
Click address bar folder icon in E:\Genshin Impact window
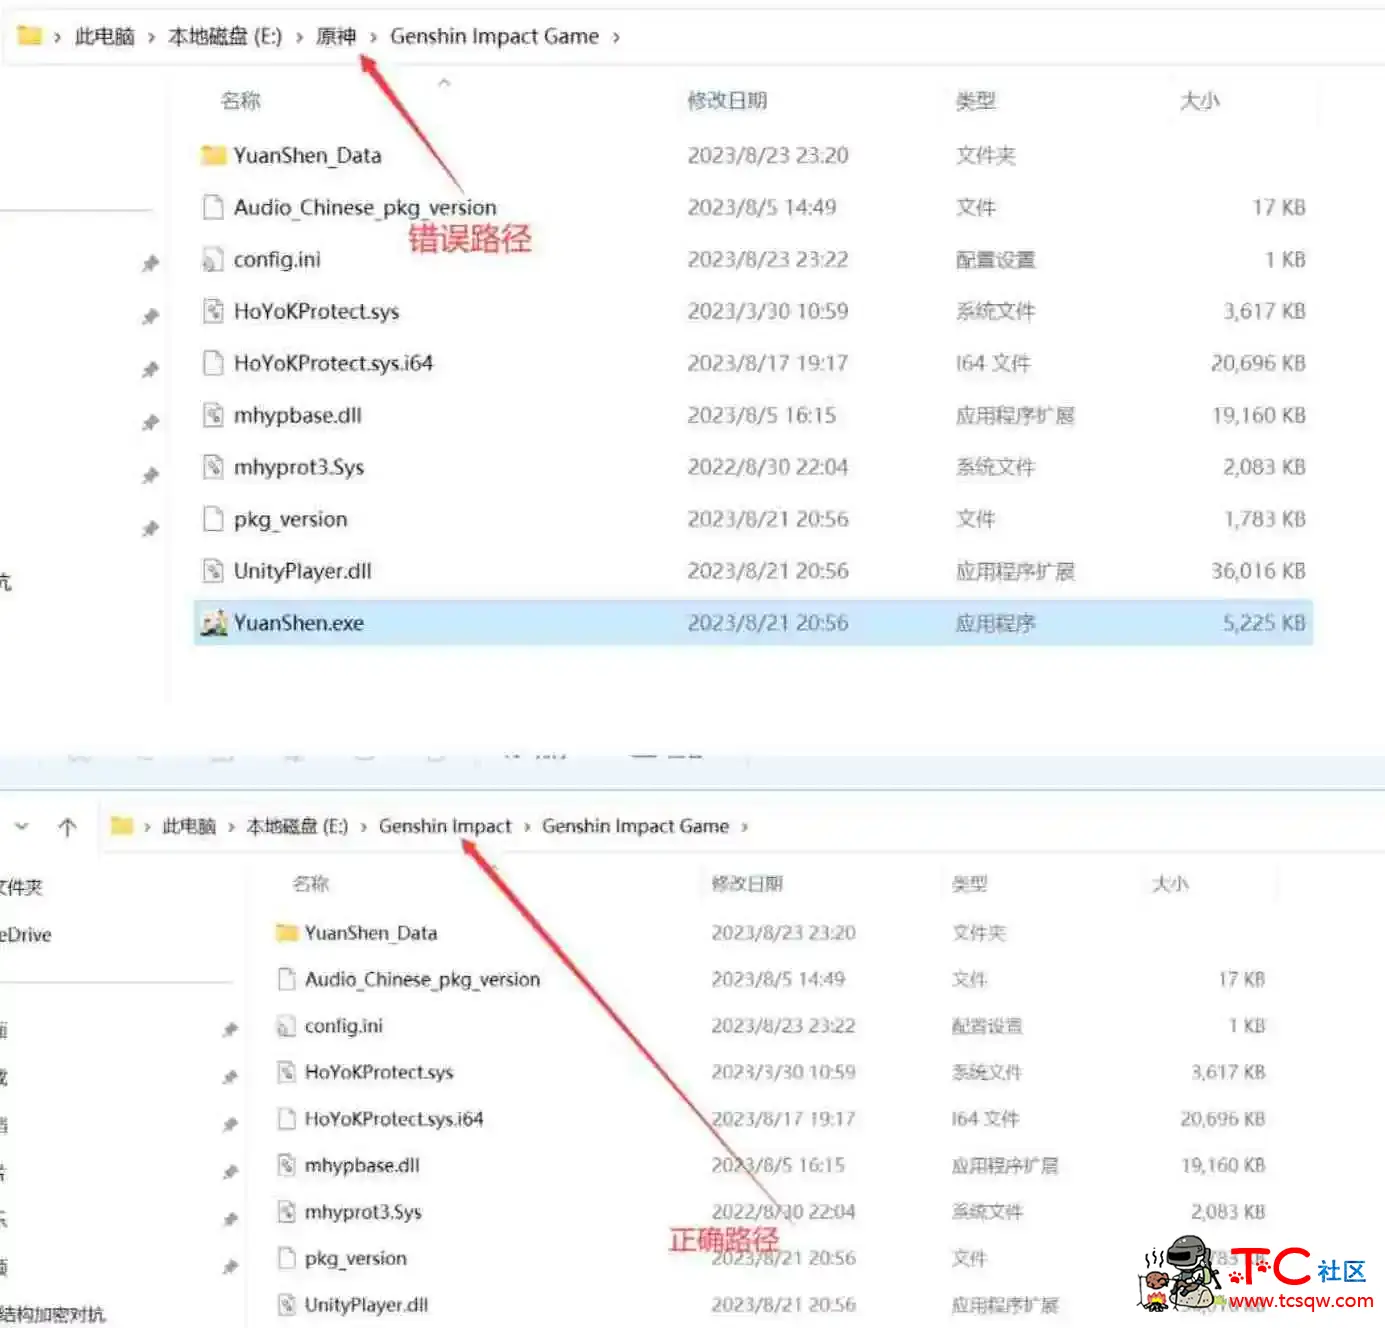(x=122, y=826)
